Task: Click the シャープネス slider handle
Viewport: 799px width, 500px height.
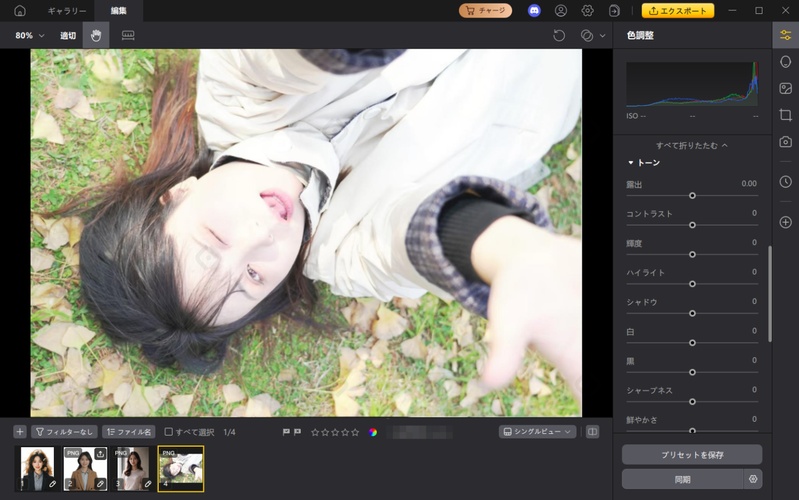Action: tap(692, 402)
